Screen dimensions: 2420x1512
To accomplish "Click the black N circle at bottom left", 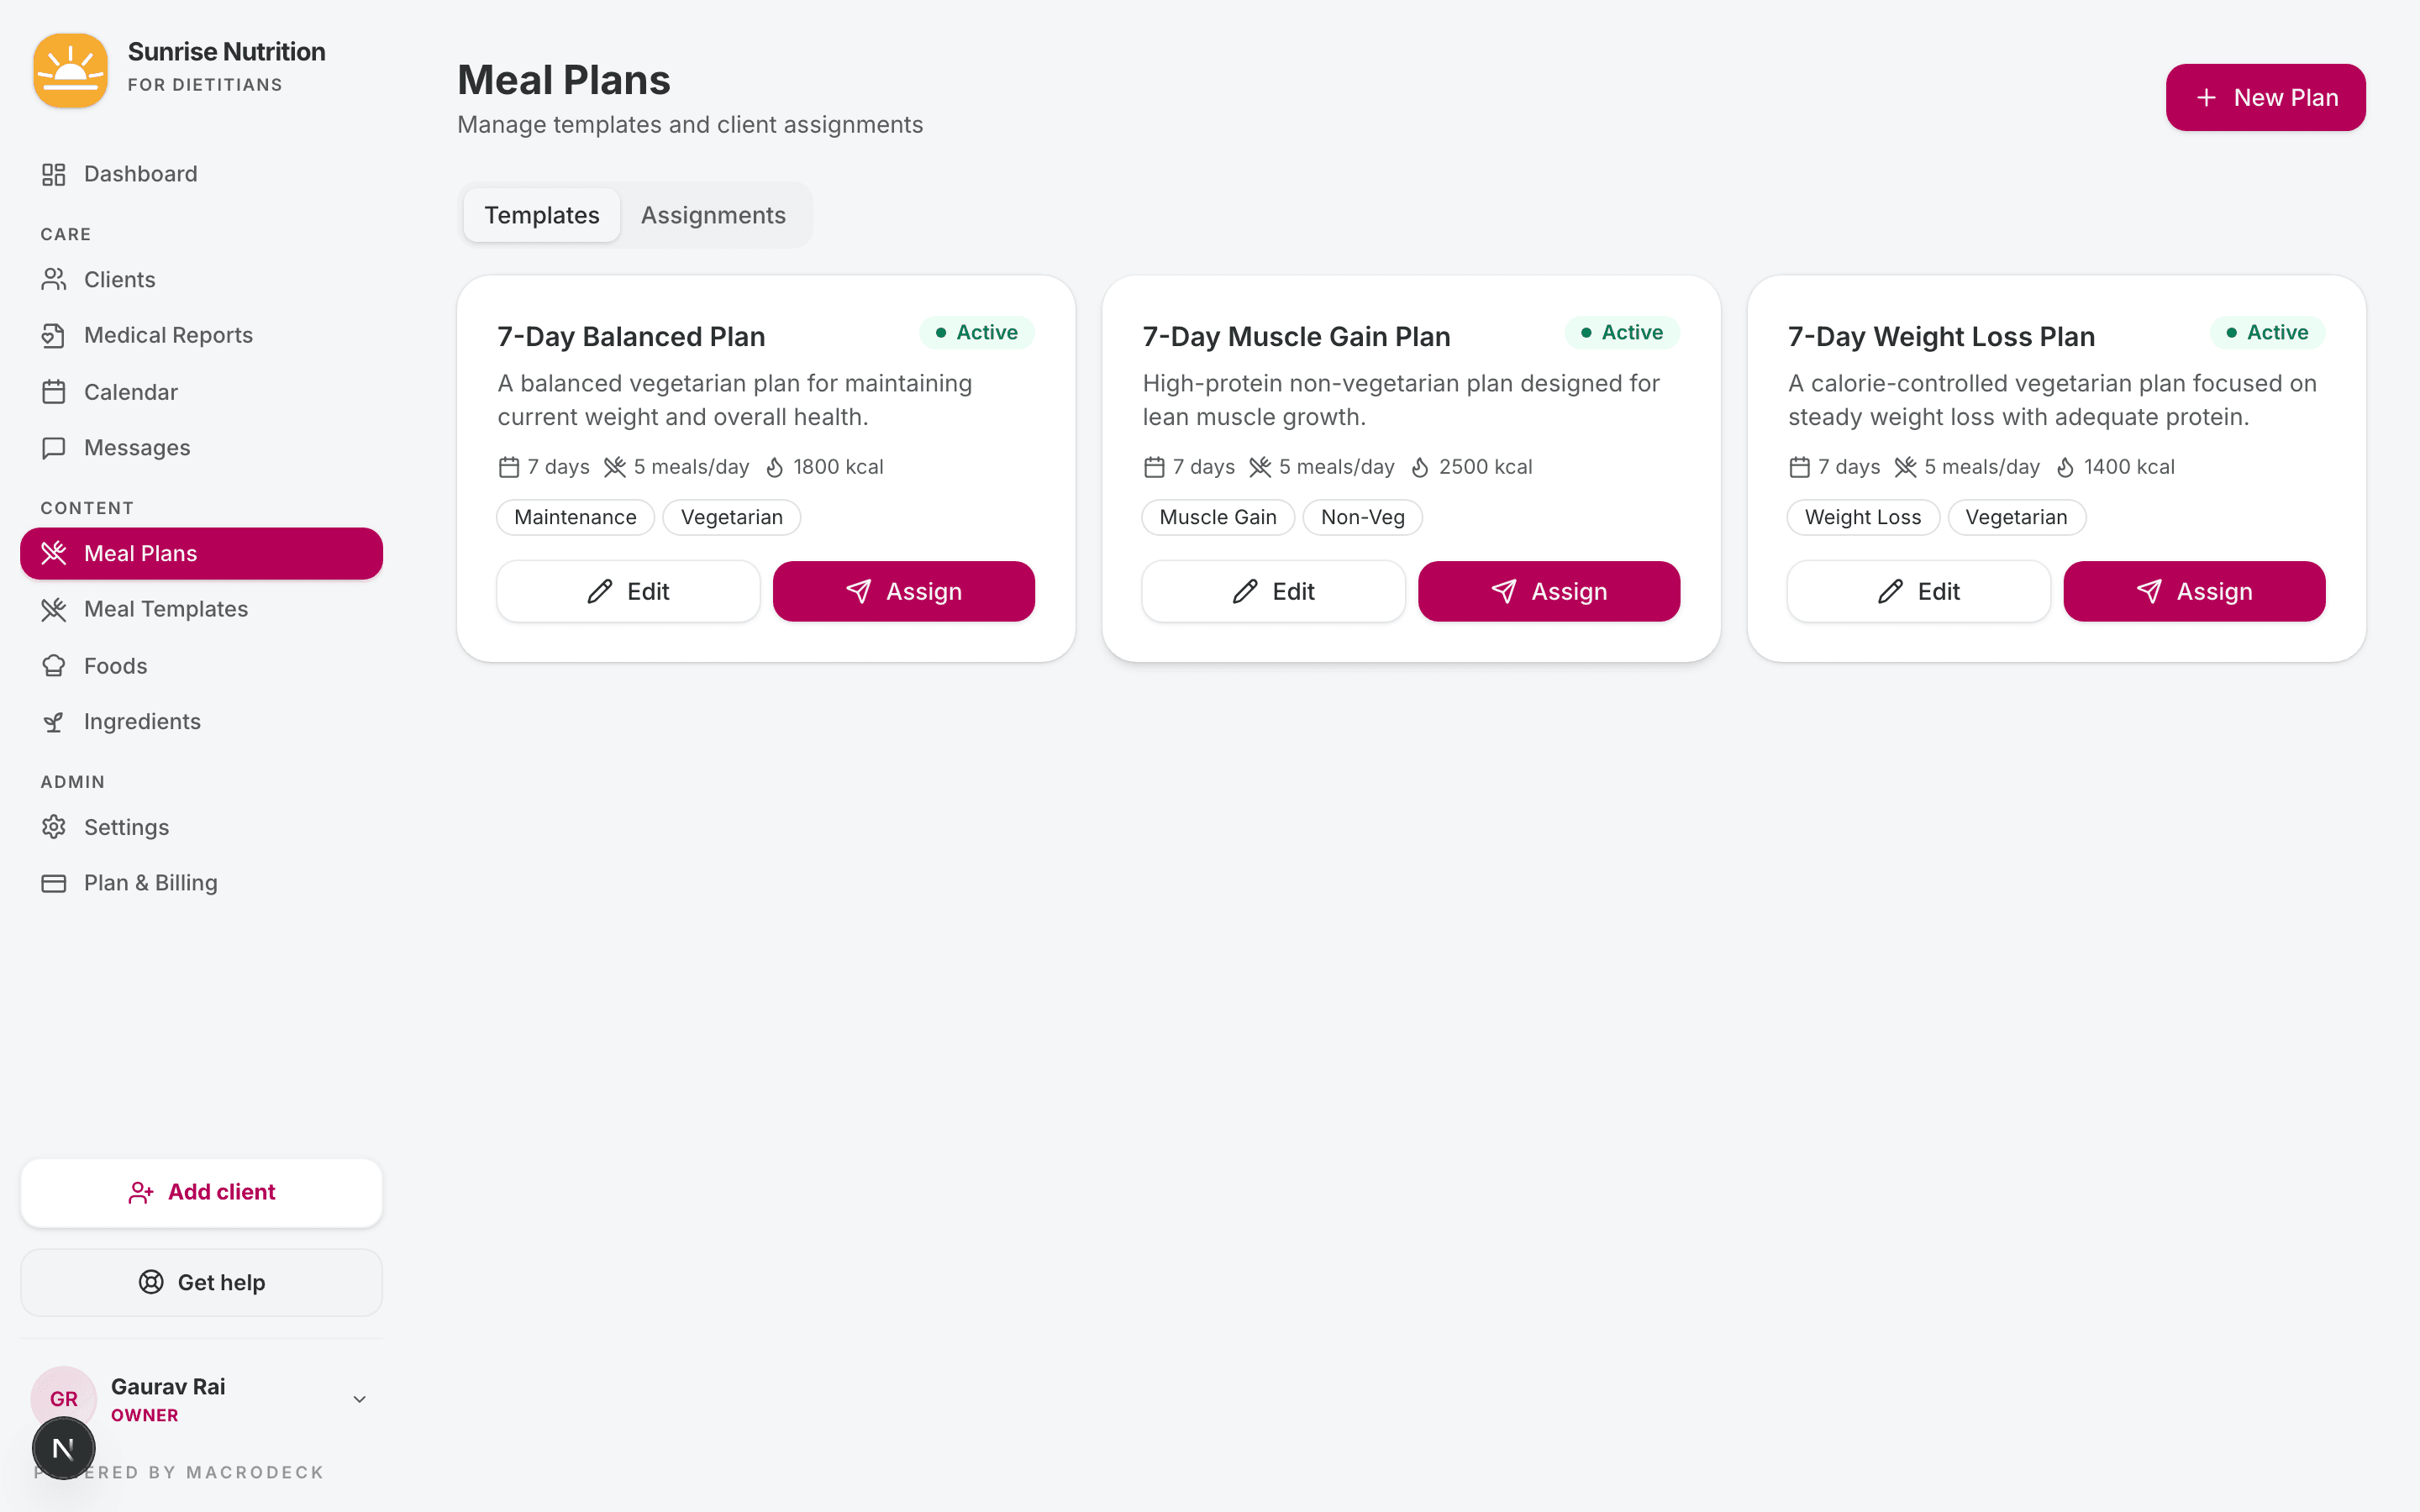I will (64, 1447).
